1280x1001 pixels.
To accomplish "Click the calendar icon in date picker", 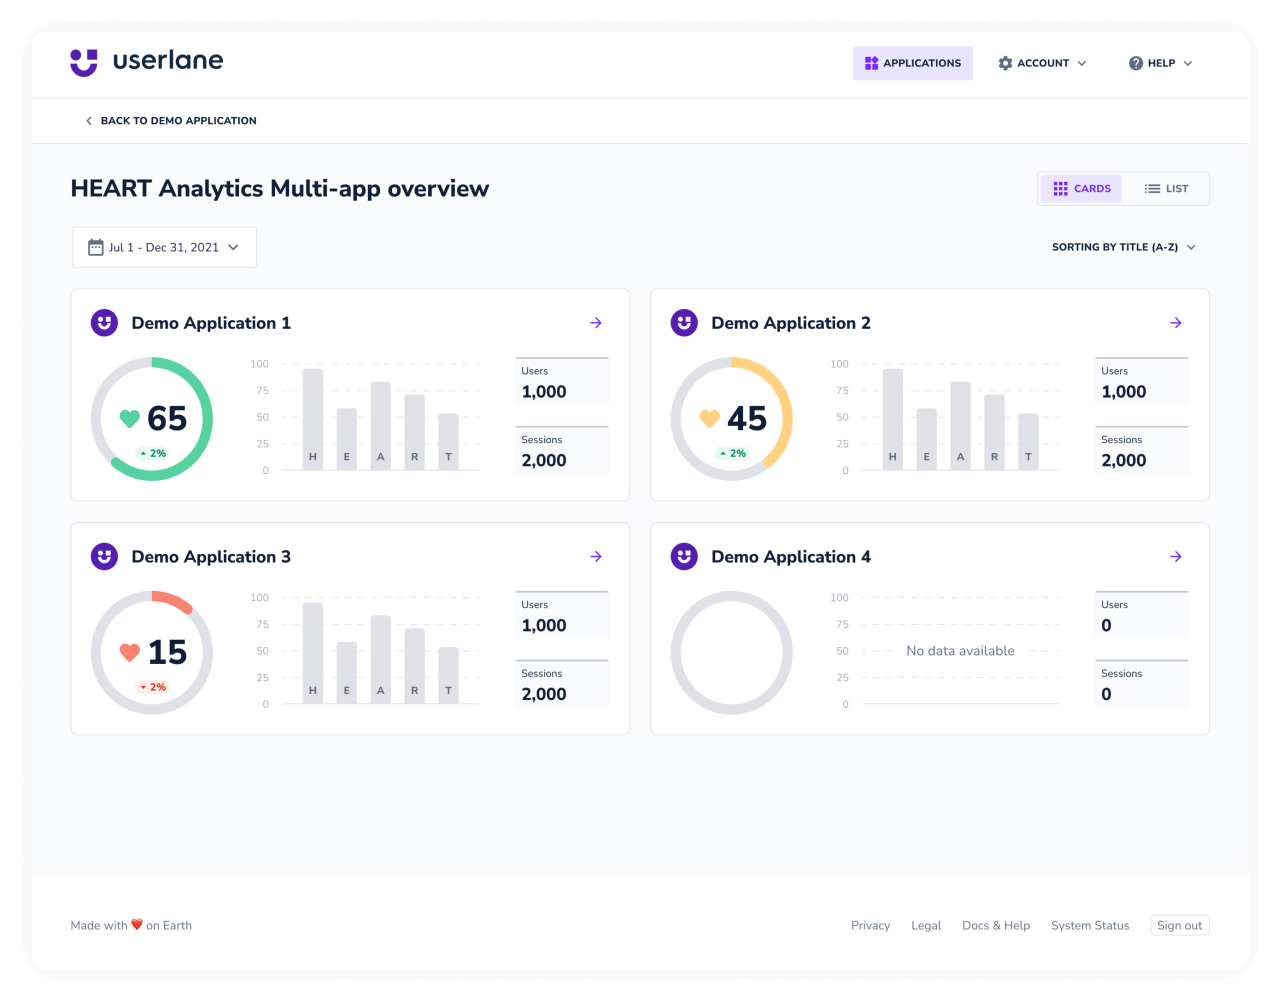I will point(96,247).
